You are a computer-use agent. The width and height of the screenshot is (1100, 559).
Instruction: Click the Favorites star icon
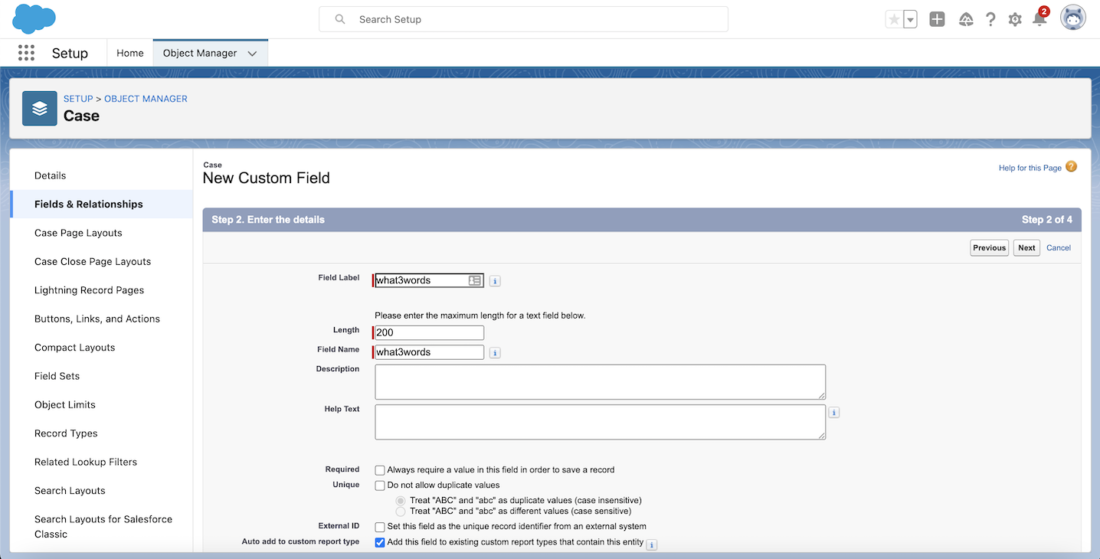click(894, 20)
